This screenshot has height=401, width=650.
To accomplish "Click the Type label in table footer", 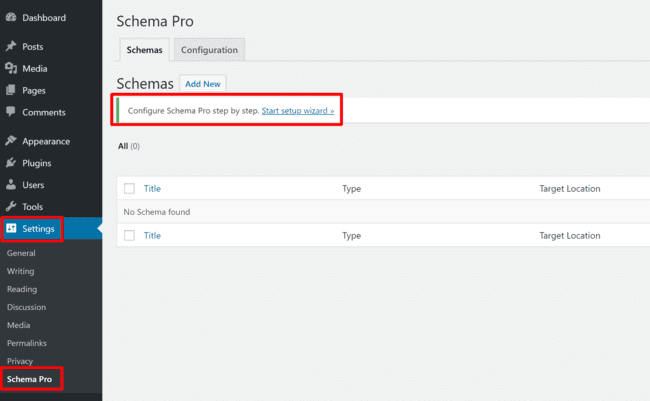I will 352,236.
